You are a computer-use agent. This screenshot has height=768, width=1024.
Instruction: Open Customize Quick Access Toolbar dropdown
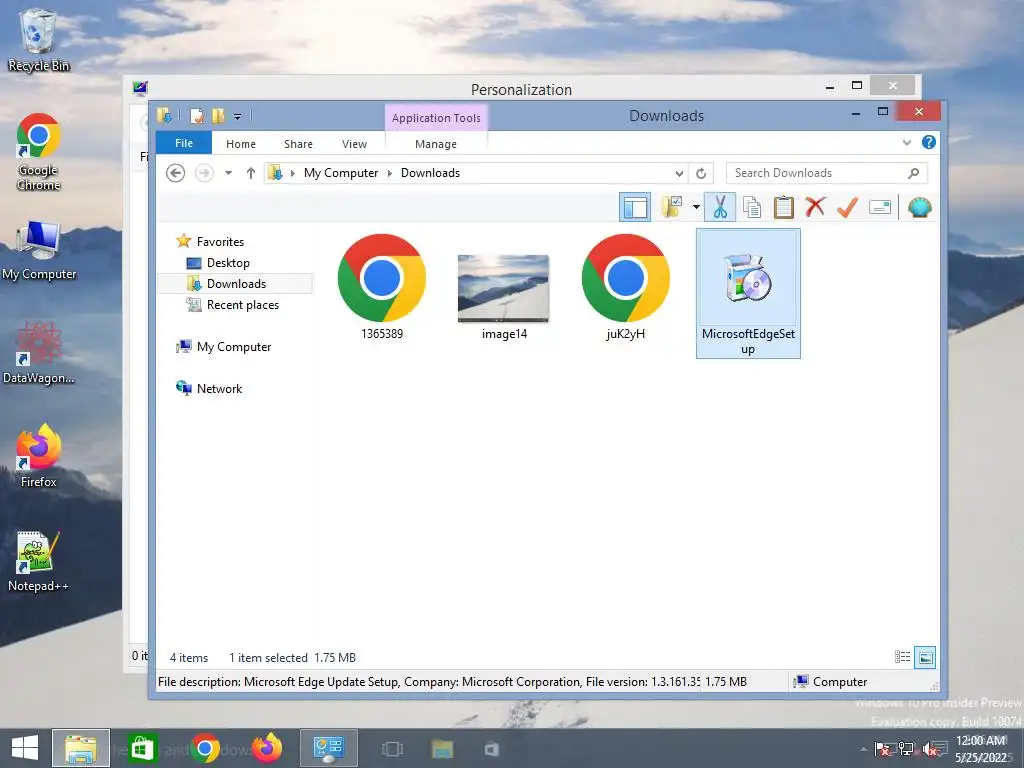238,117
